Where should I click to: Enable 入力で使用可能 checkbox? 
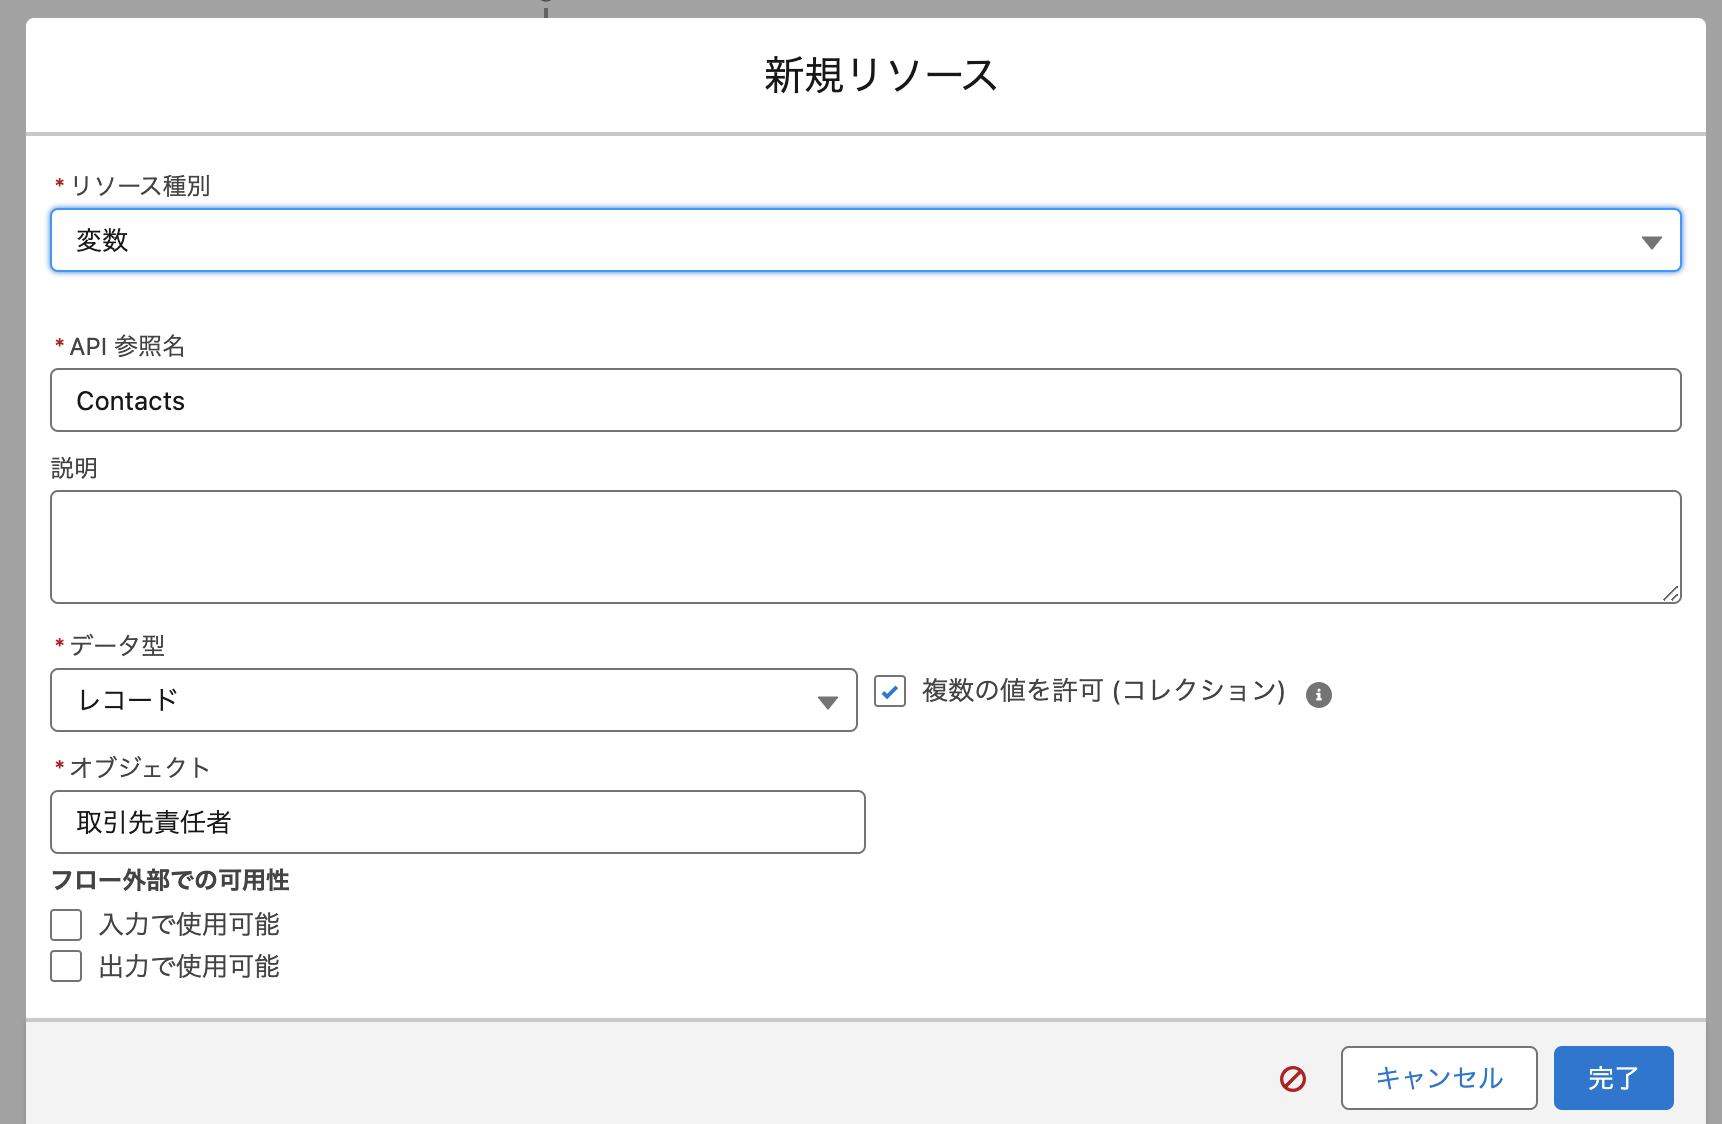tap(65, 924)
